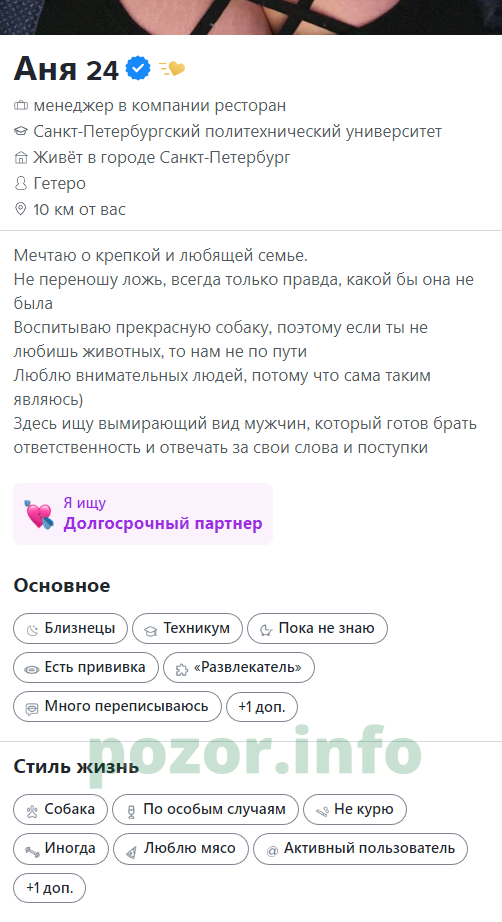Select the Техникум education chip
This screenshot has width=502, height=922.
(188, 629)
